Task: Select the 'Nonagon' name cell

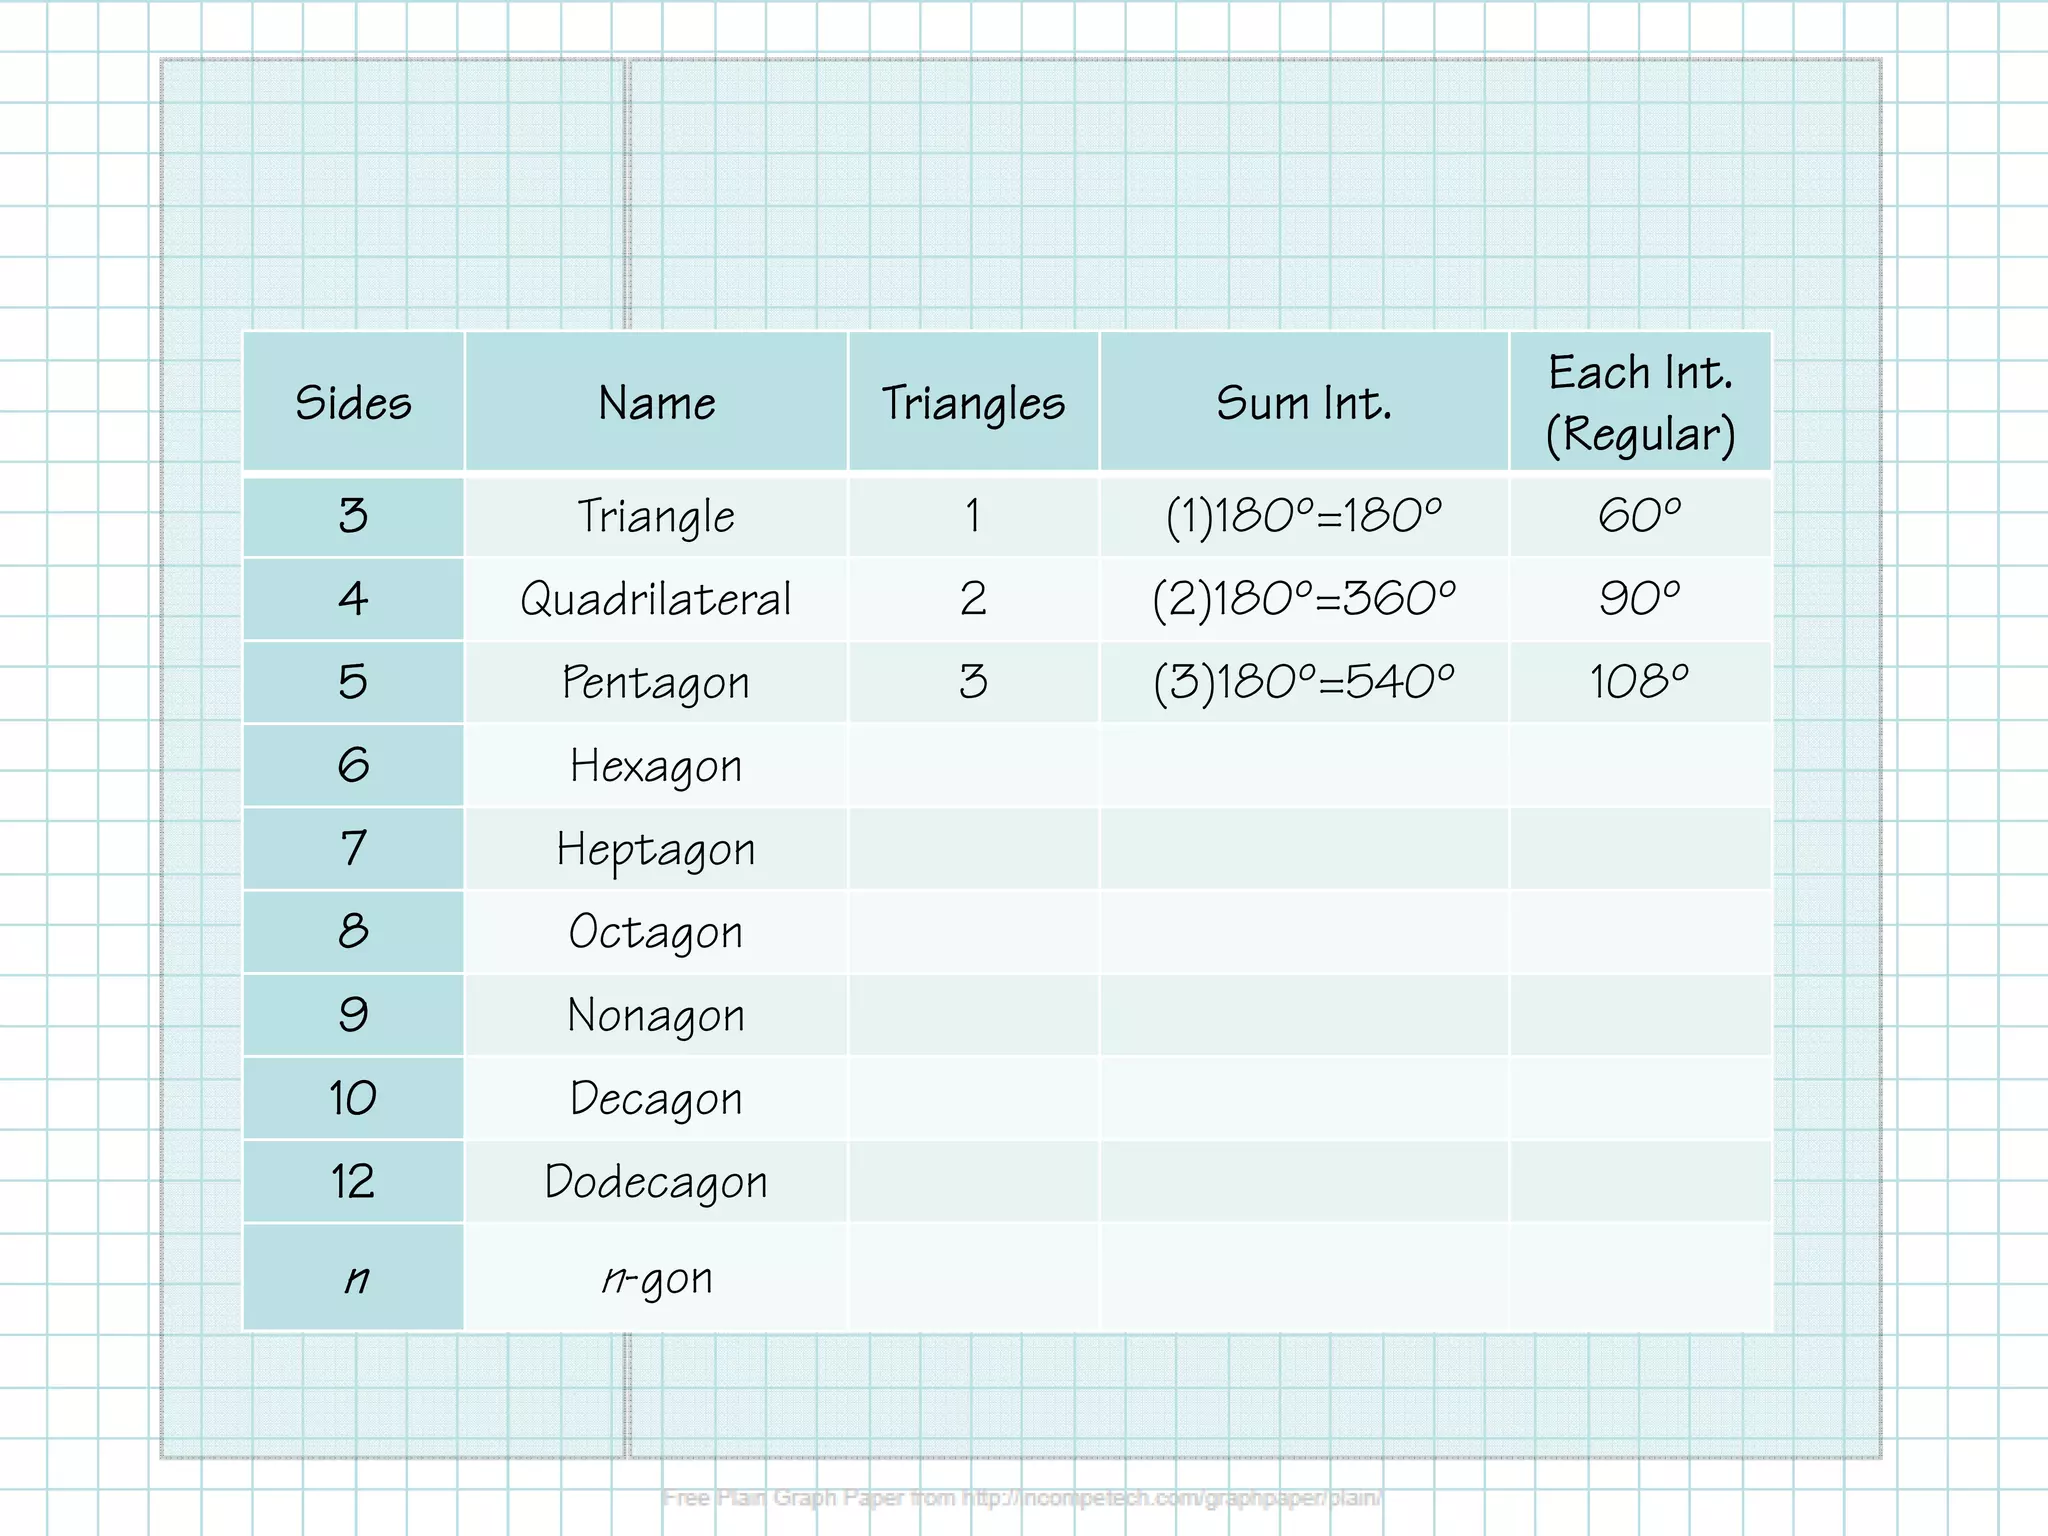Action: pyautogui.click(x=656, y=1015)
